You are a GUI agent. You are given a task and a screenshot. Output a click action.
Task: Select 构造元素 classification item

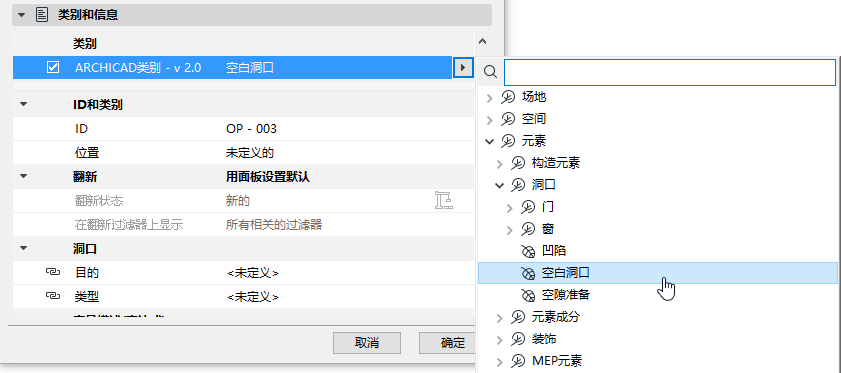(556, 163)
